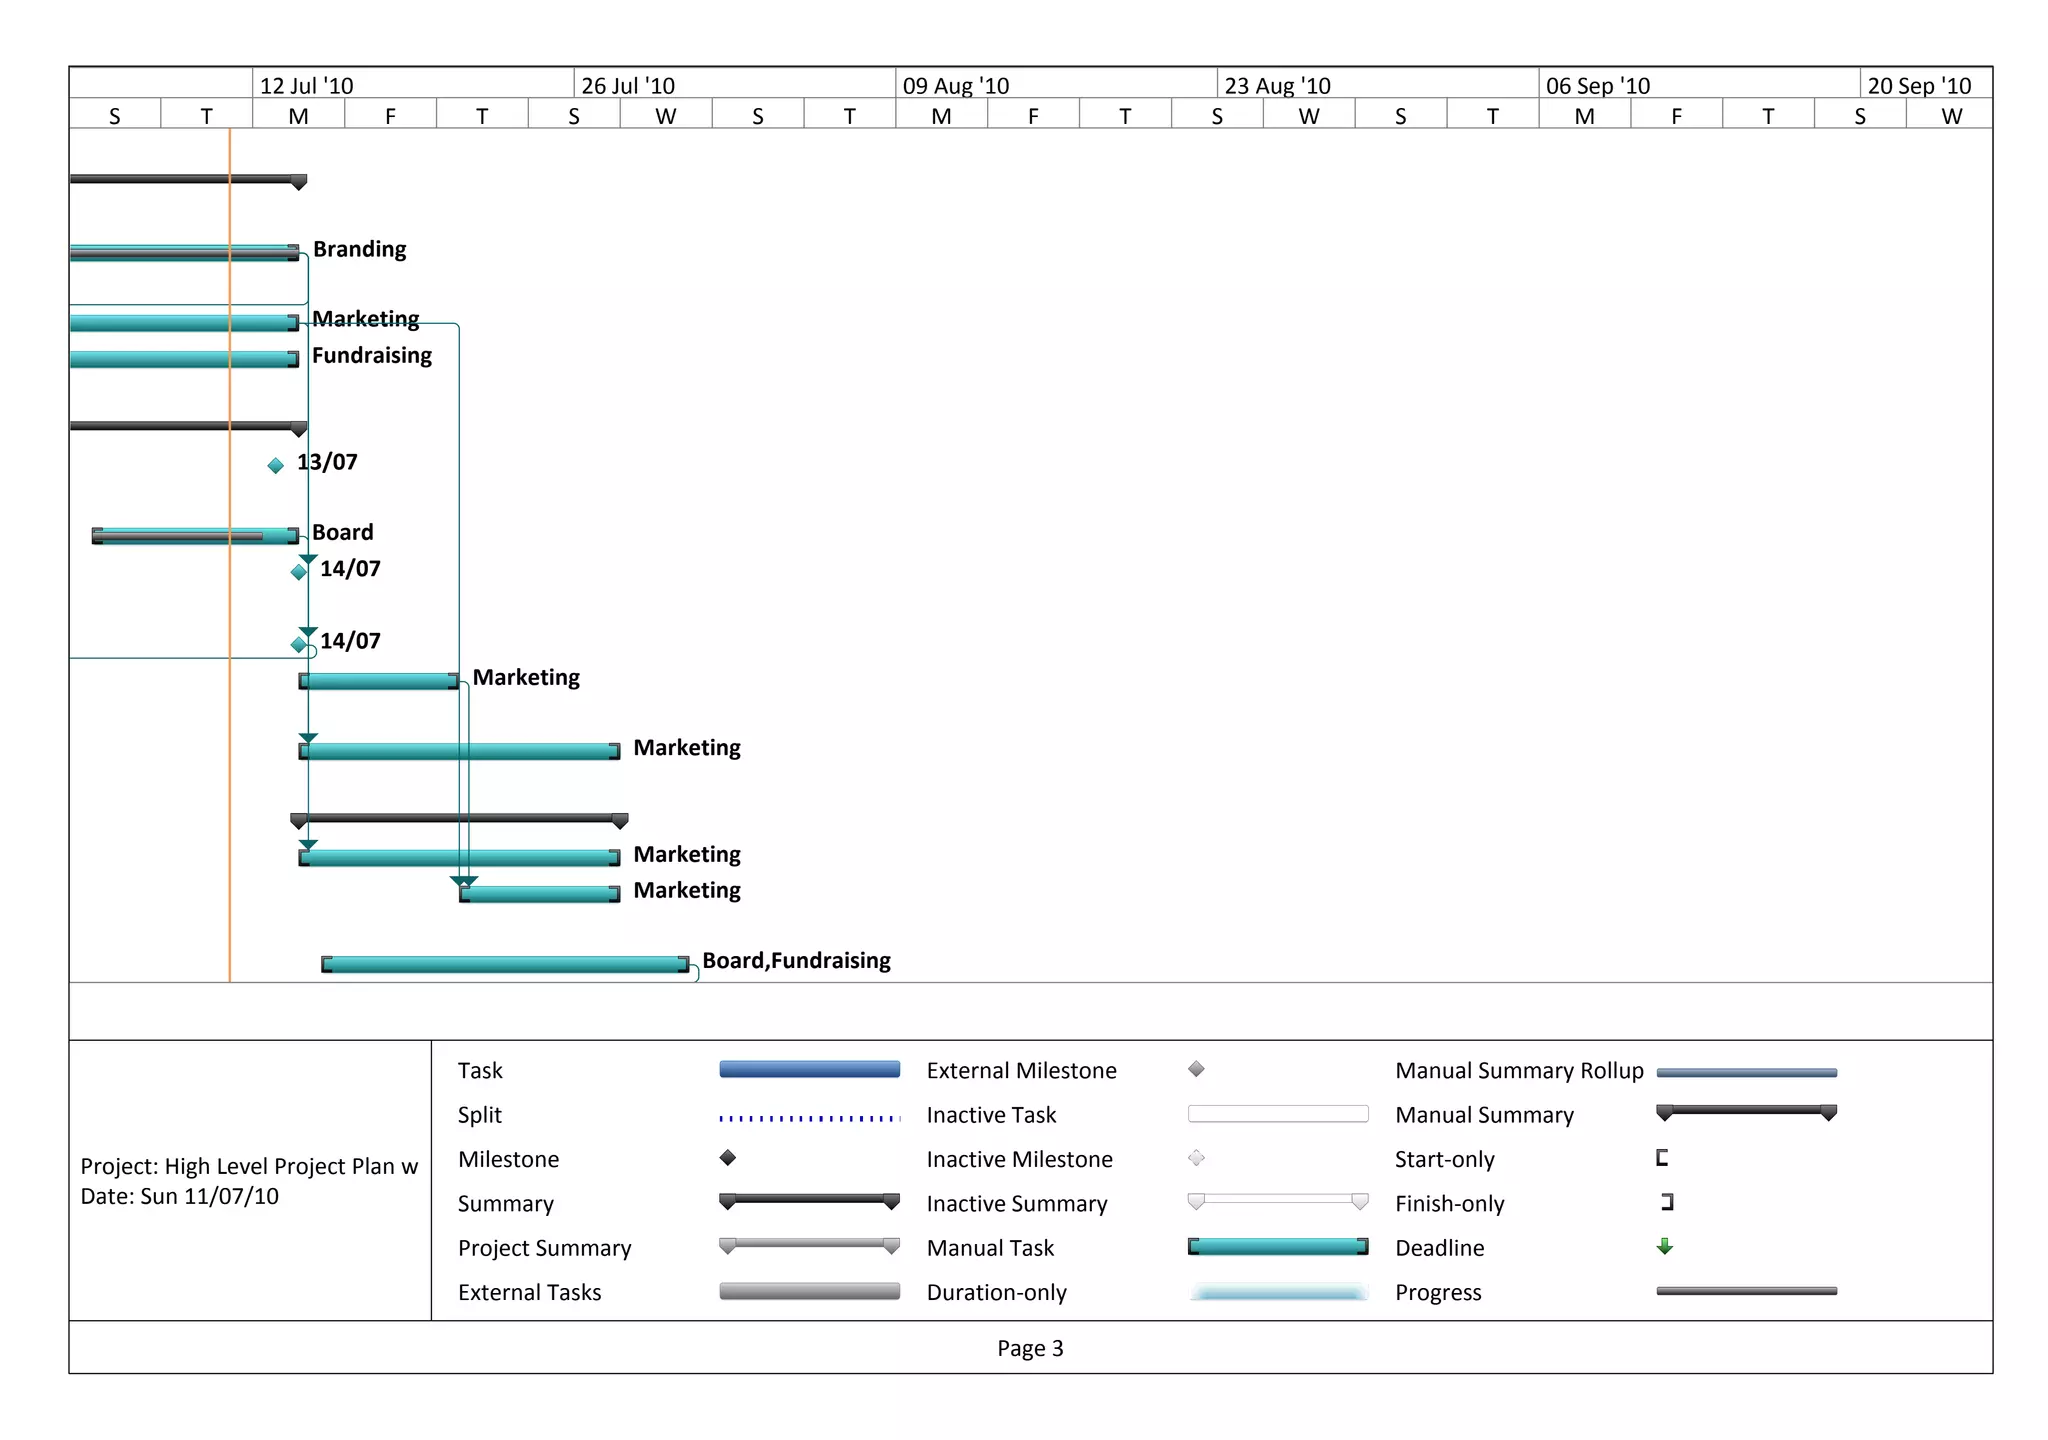Select the Inactive Summary legend label
Screen dimensions: 2048x1440
[x=1016, y=1204]
